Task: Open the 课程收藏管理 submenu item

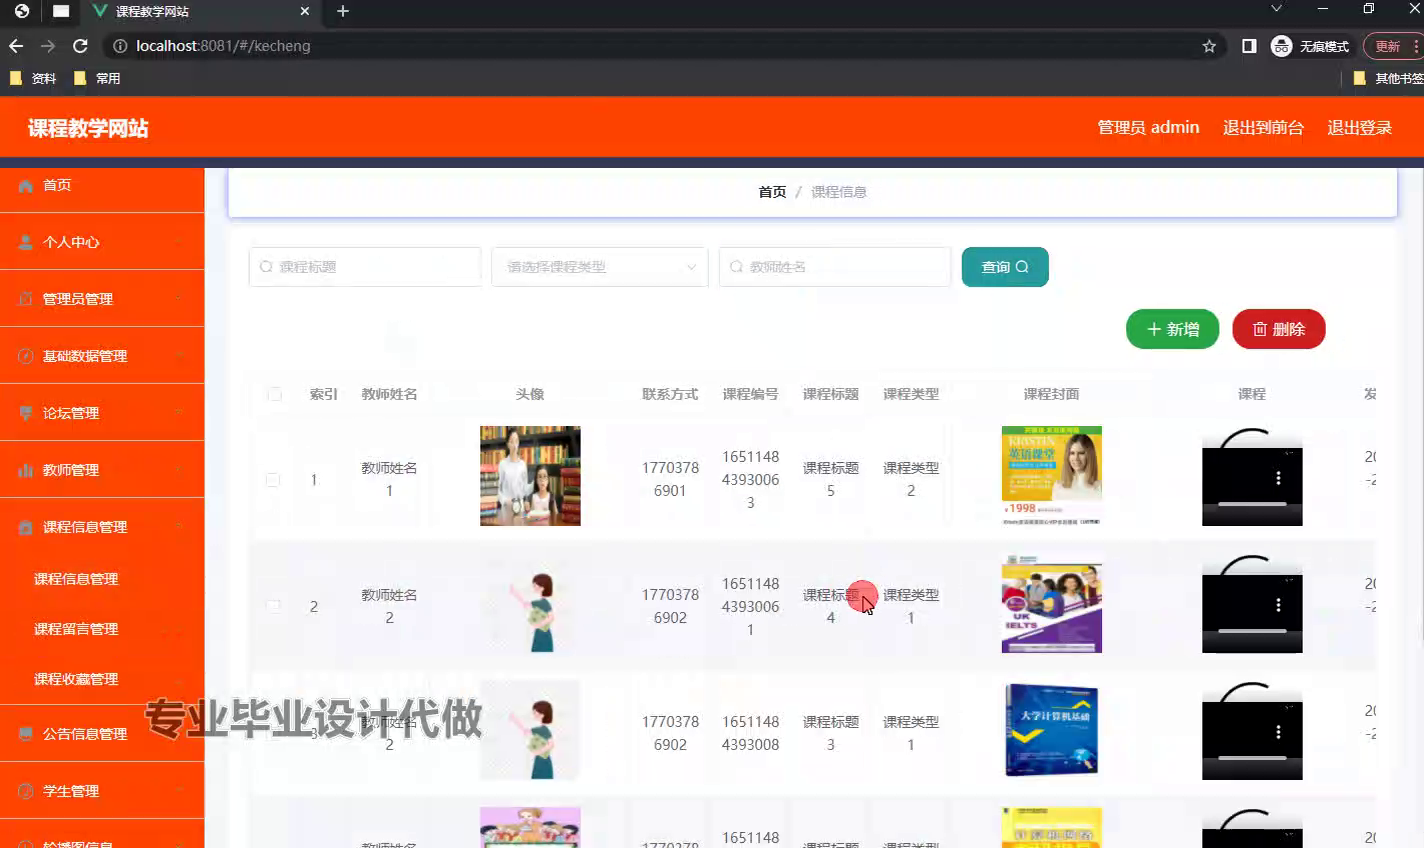Action: 76,679
